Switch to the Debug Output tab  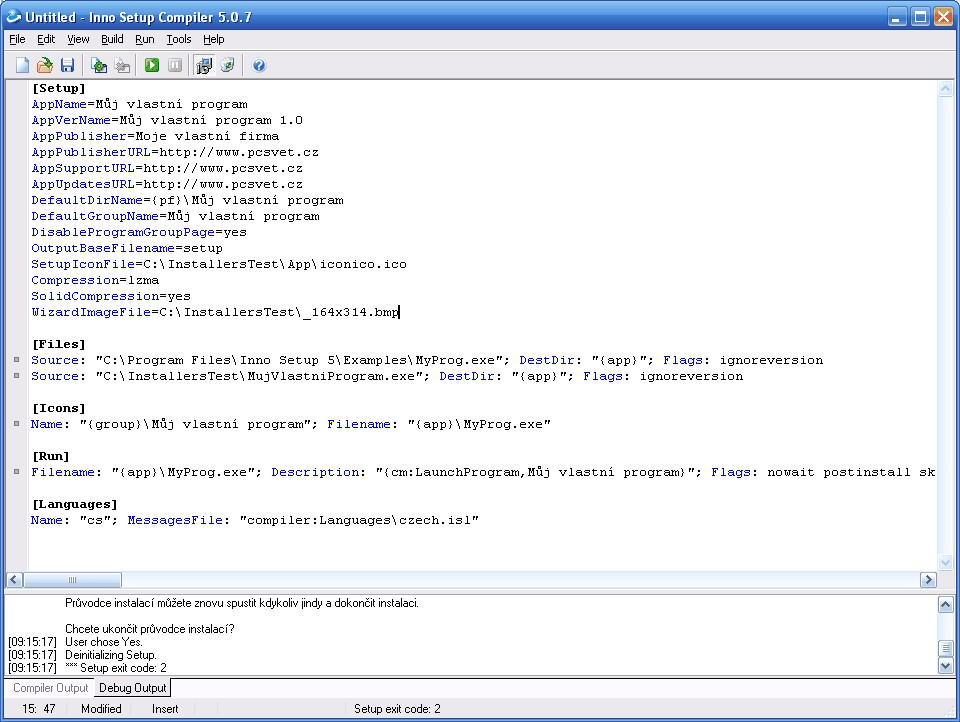[x=132, y=688]
